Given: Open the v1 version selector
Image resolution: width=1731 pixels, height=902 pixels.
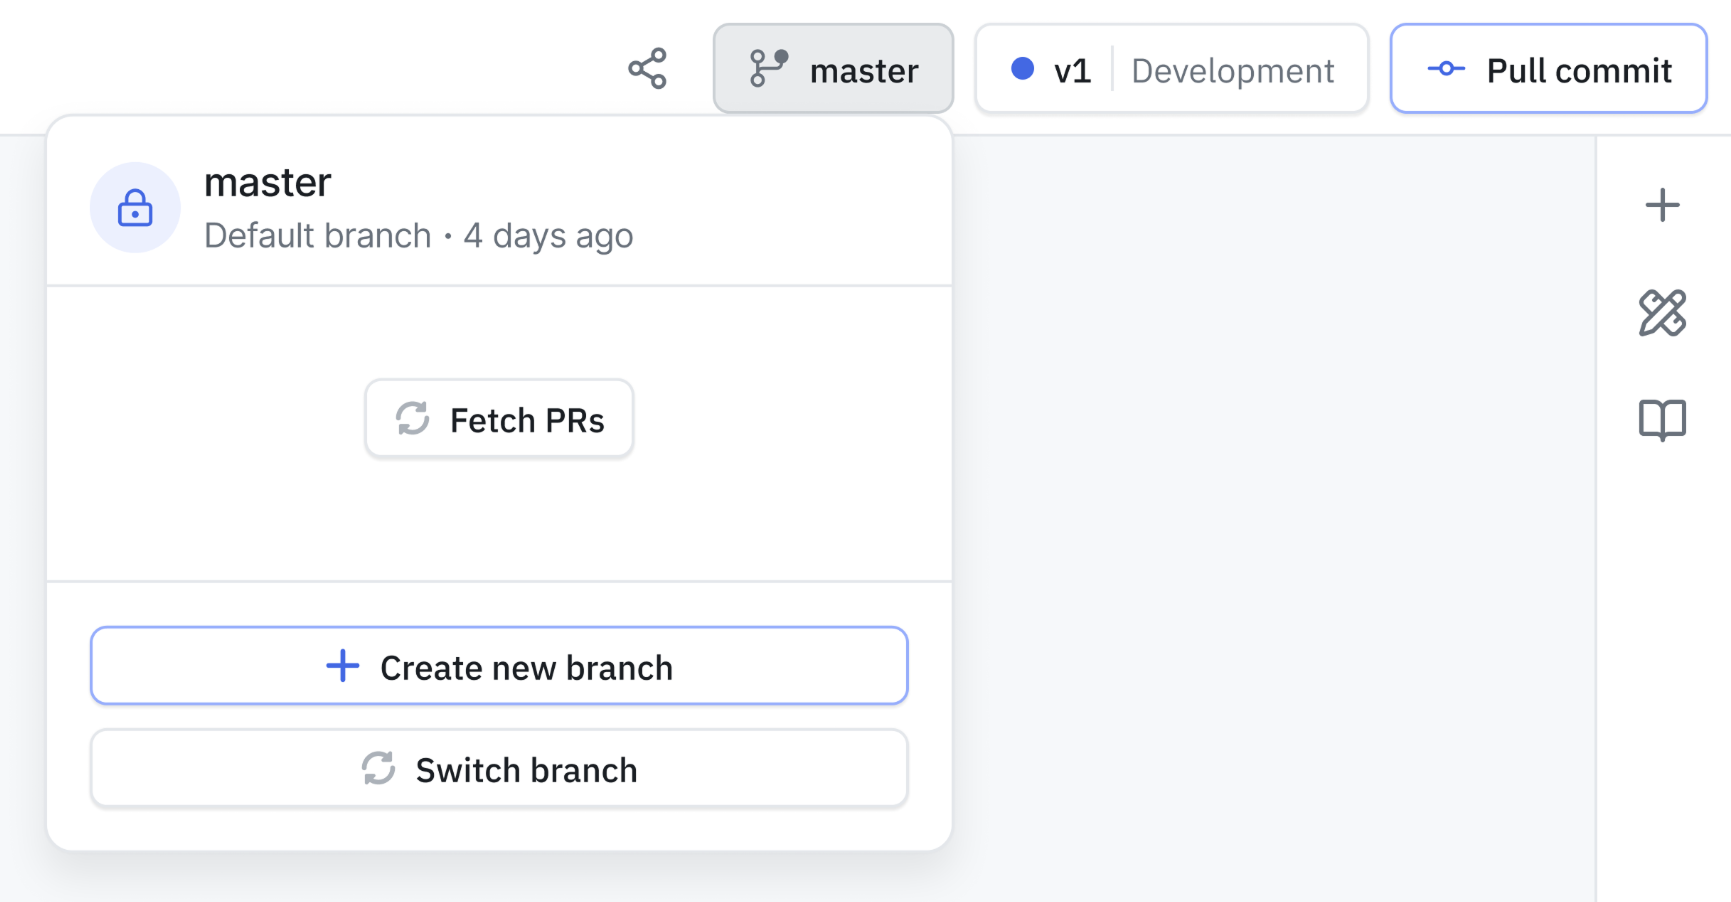Looking at the screenshot, I should click(x=1072, y=70).
